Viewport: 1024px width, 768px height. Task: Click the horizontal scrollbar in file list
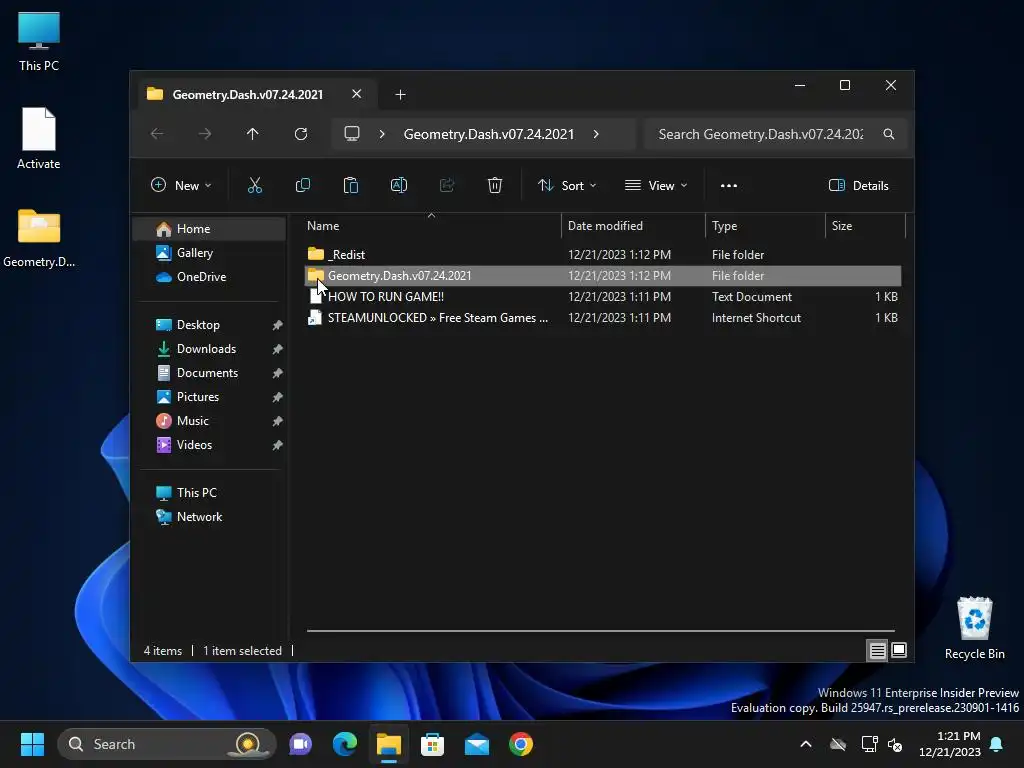601,631
